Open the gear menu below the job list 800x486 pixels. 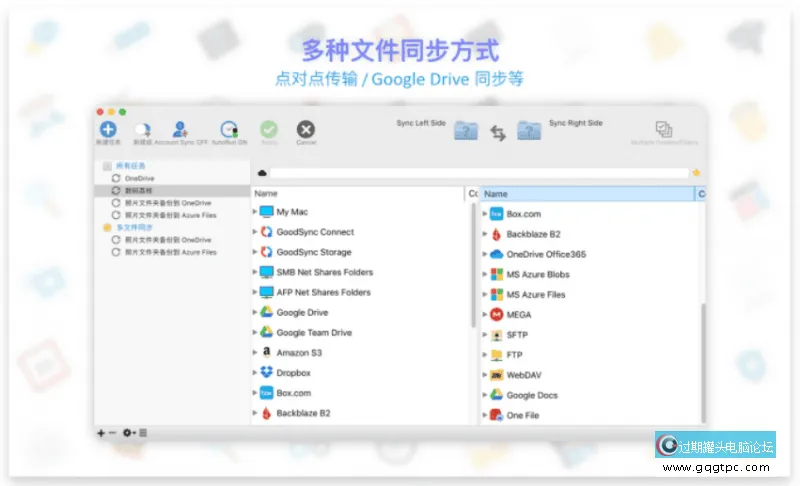[129, 432]
